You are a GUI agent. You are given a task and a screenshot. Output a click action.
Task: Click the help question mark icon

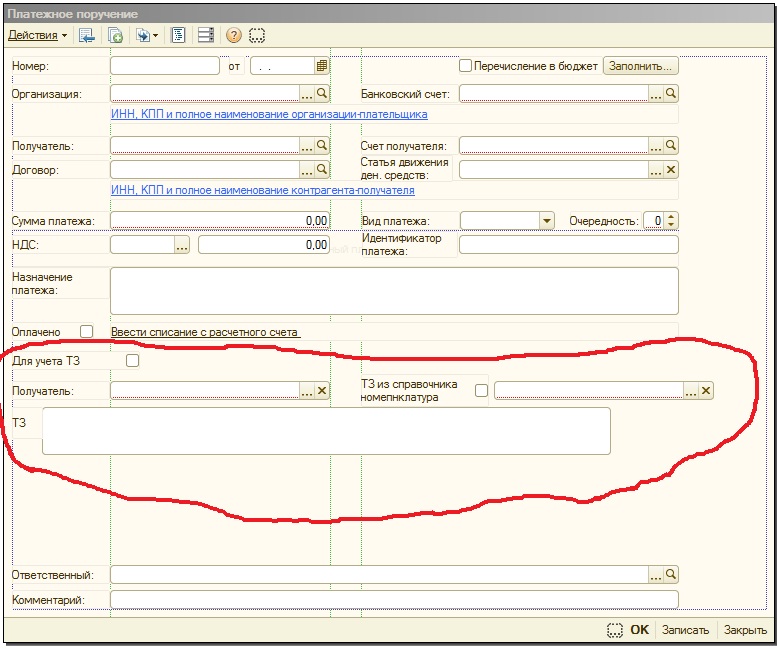pyautogui.click(x=234, y=35)
